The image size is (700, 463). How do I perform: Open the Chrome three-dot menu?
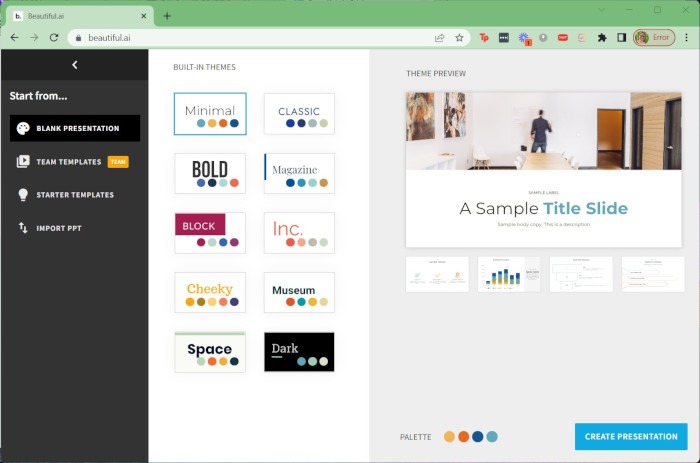pyautogui.click(x=686, y=38)
